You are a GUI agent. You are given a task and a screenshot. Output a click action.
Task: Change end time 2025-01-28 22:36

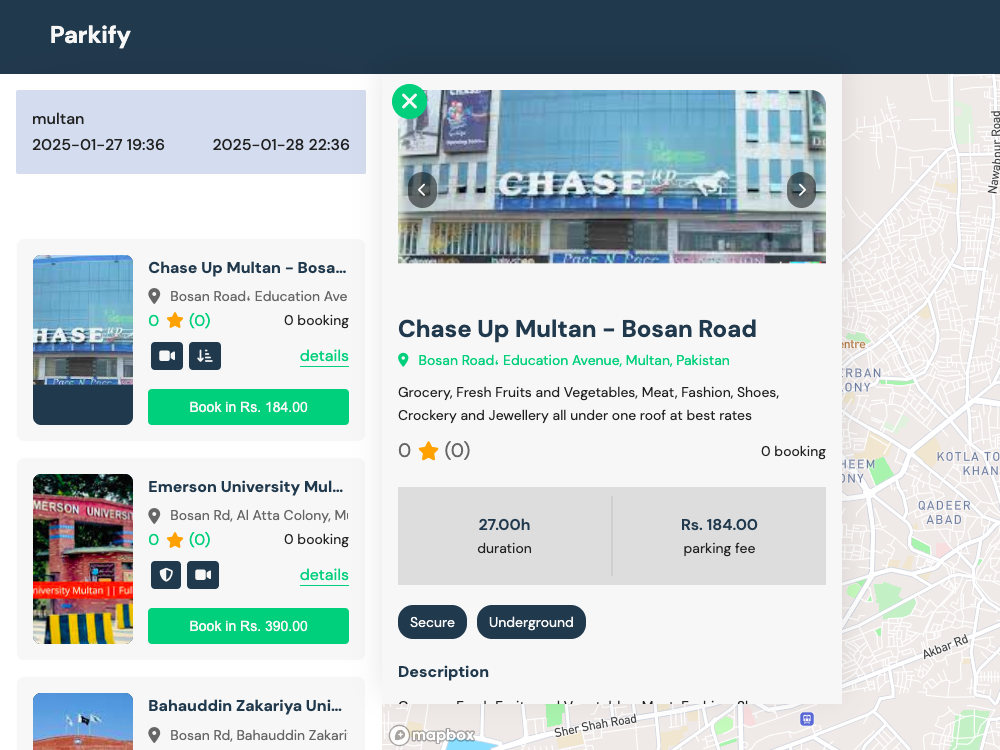(x=281, y=145)
